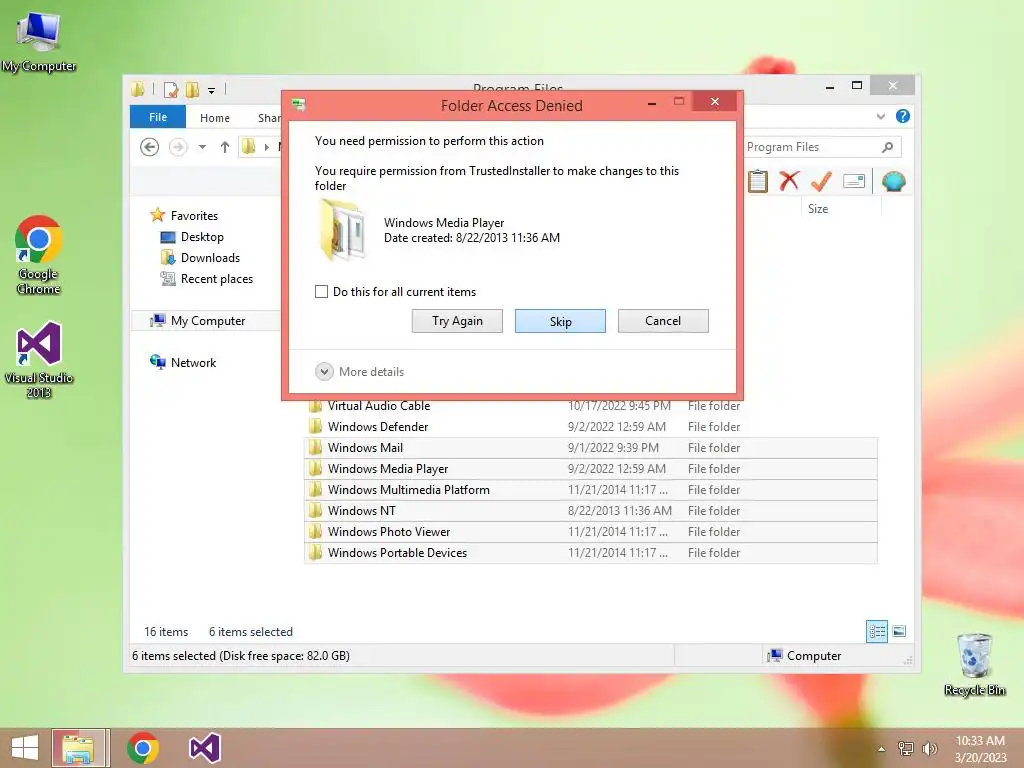Viewport: 1024px width, 768px height.
Task: Click the Paste clipboard icon in ribbon
Action: 758,181
